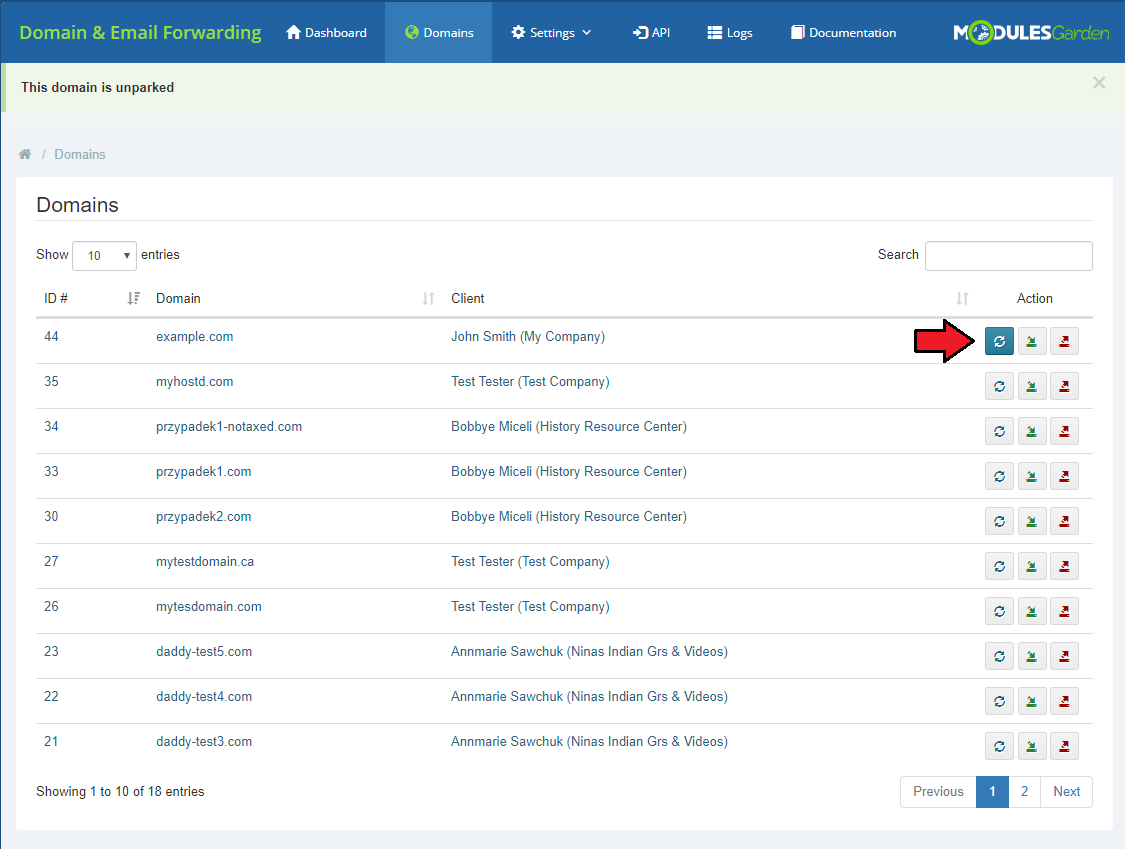The height and width of the screenshot is (849, 1125).
Task: Open daddy-test5.com domain link
Action: pyautogui.click(x=204, y=652)
